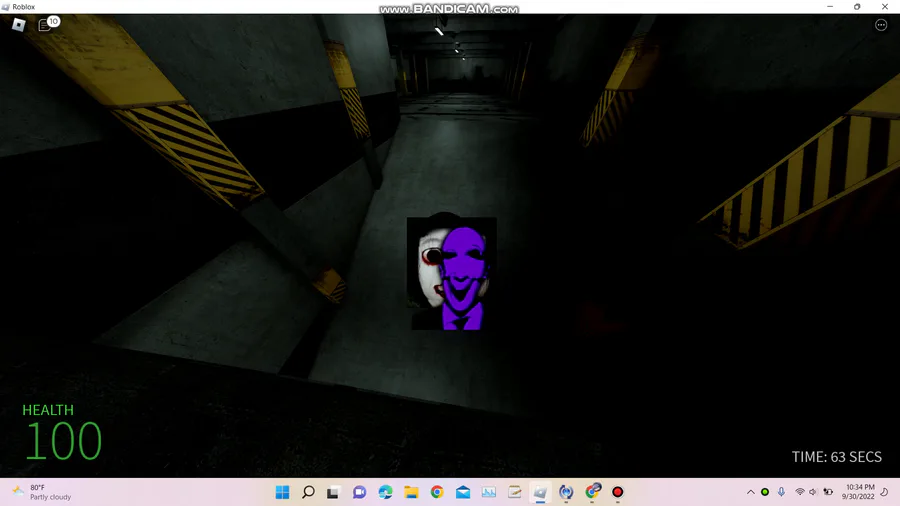Open Windows taskbar Search
900x506 pixels.
(308, 492)
